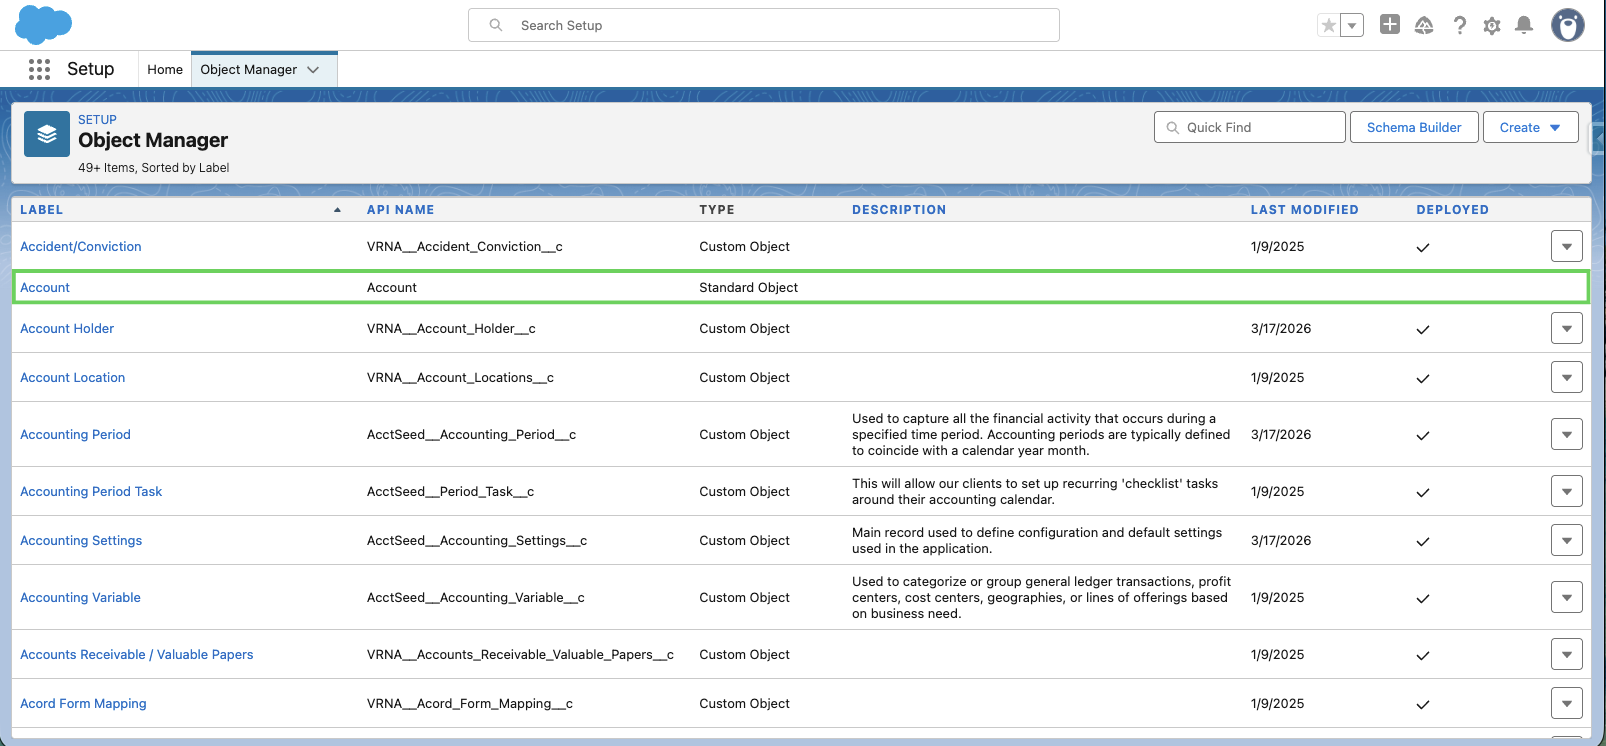Click the Accounting Period Task description text
The image size is (1606, 746).
1035,492
